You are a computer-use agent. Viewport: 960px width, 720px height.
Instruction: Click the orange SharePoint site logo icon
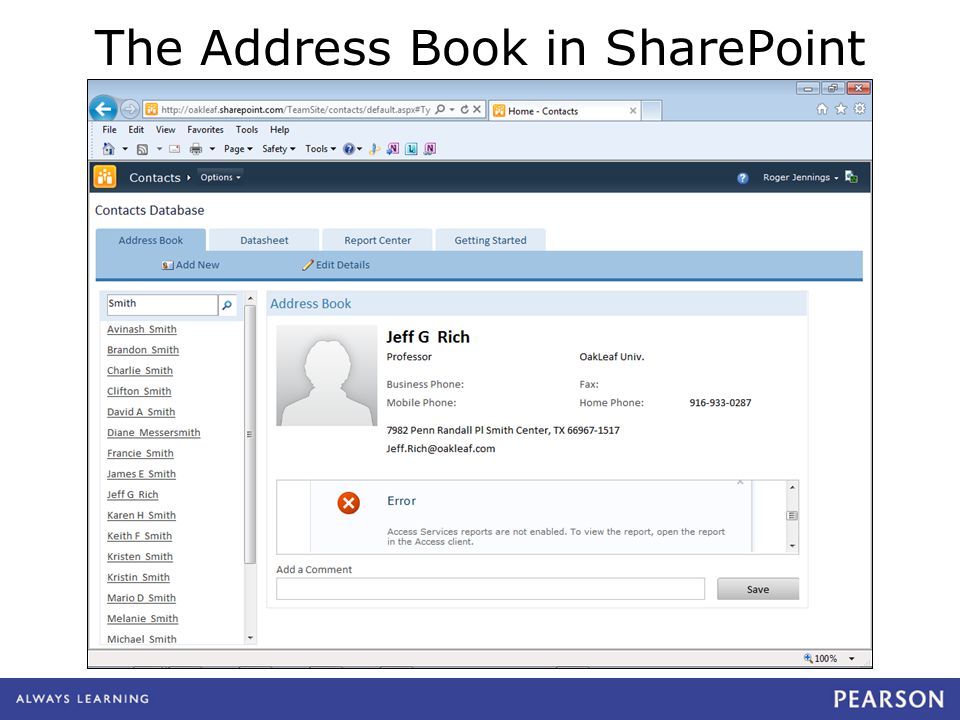(105, 177)
